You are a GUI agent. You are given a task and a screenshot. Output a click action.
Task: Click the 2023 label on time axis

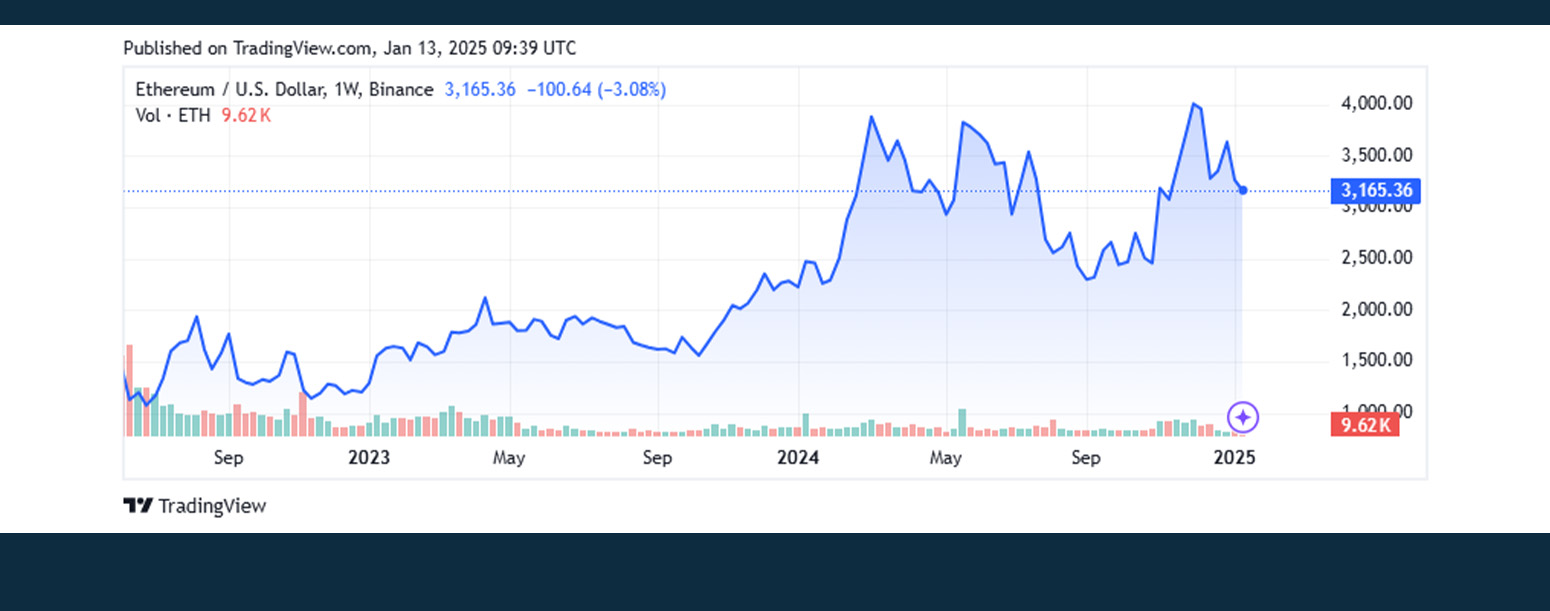pyautogui.click(x=368, y=458)
